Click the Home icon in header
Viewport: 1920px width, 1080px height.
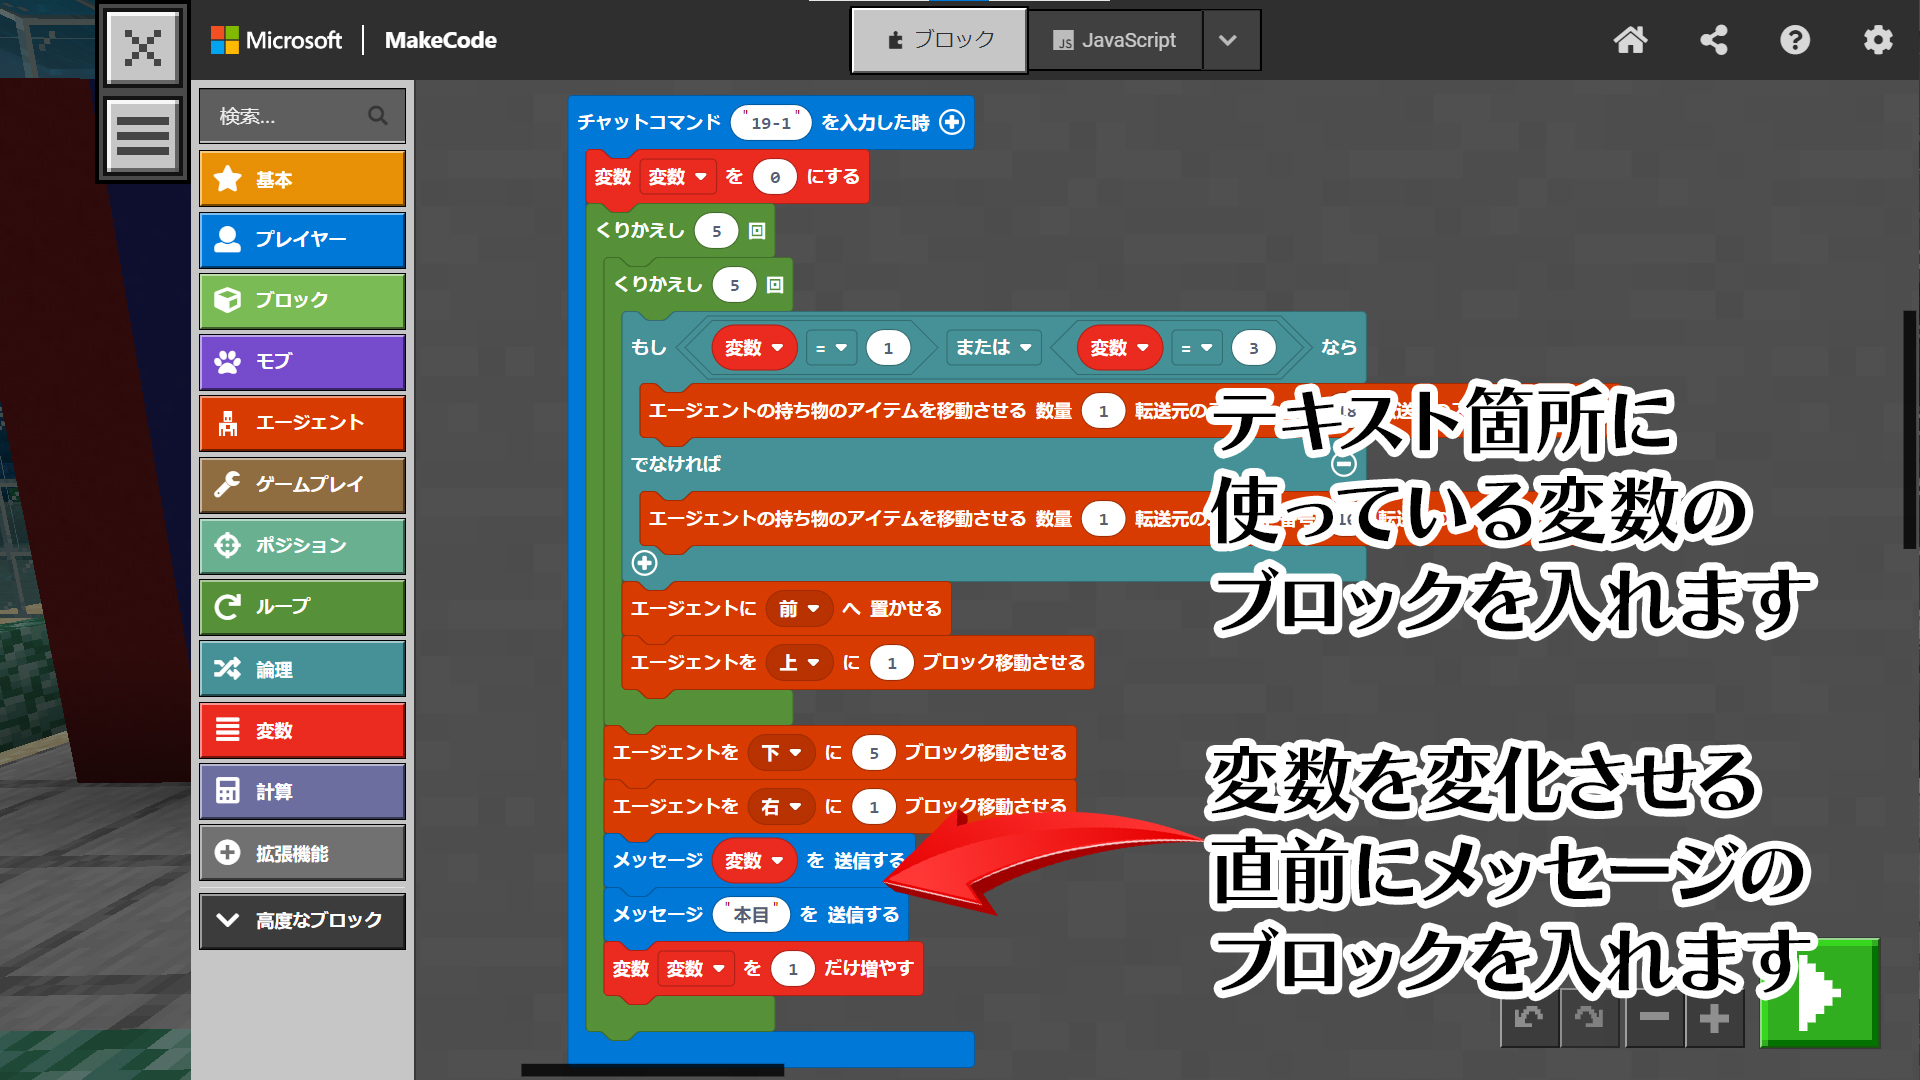coord(1630,40)
